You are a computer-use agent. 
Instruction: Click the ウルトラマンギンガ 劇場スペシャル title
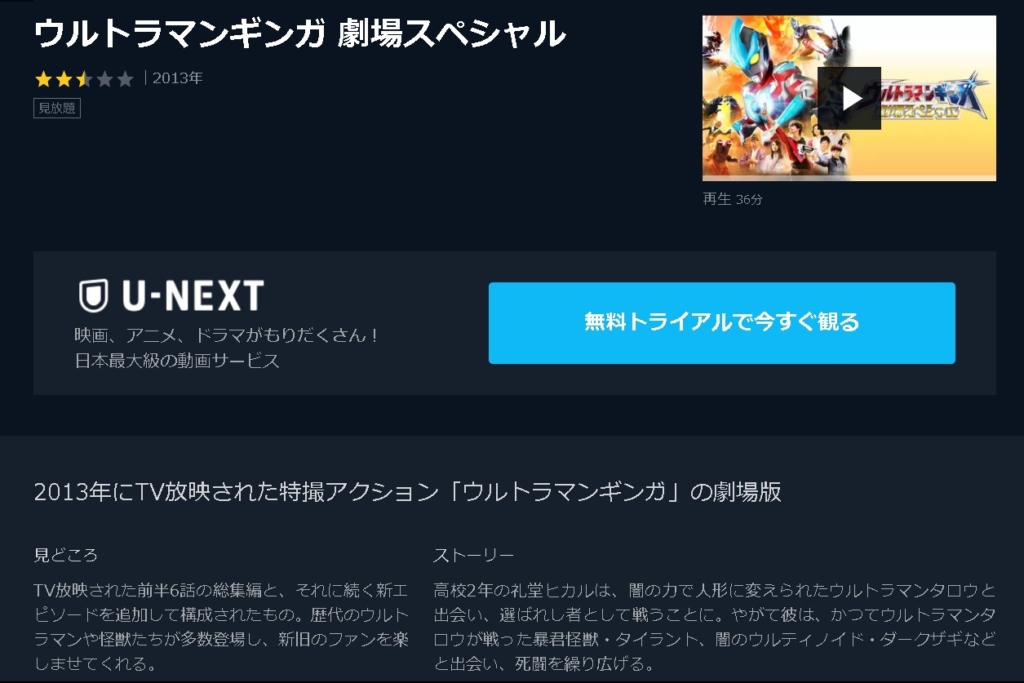(x=300, y=34)
